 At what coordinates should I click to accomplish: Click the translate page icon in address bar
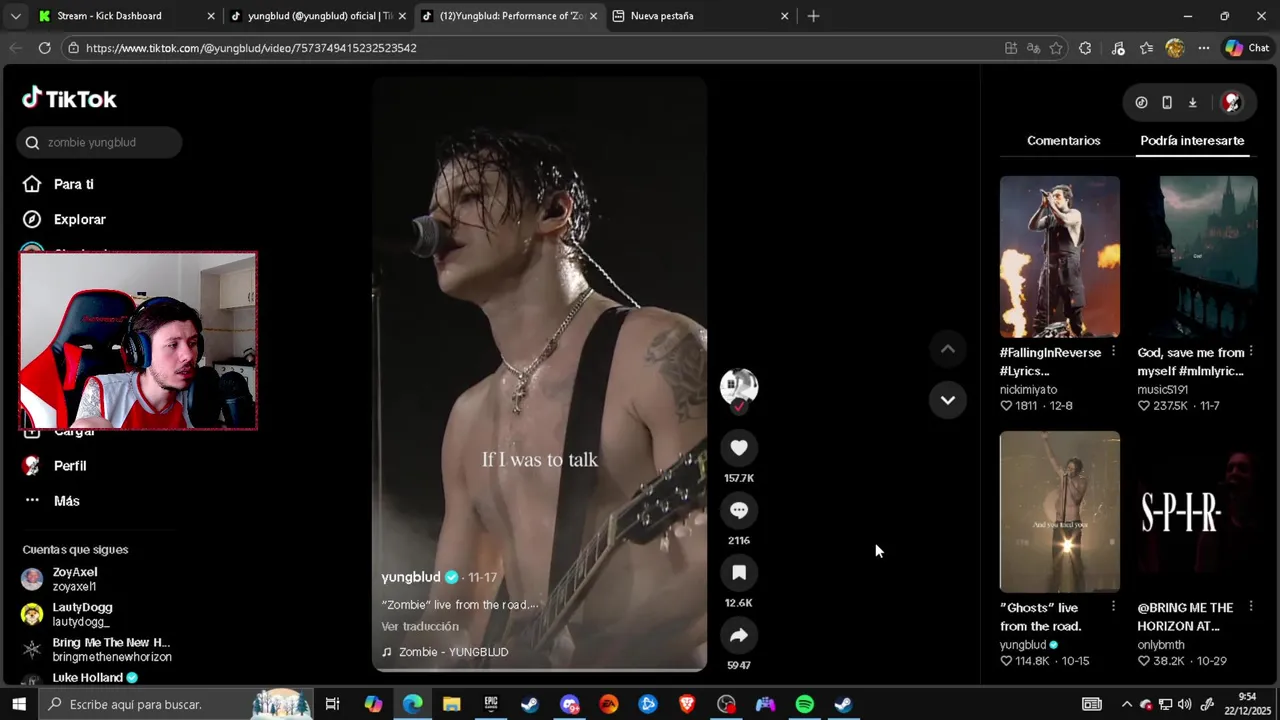1033,48
